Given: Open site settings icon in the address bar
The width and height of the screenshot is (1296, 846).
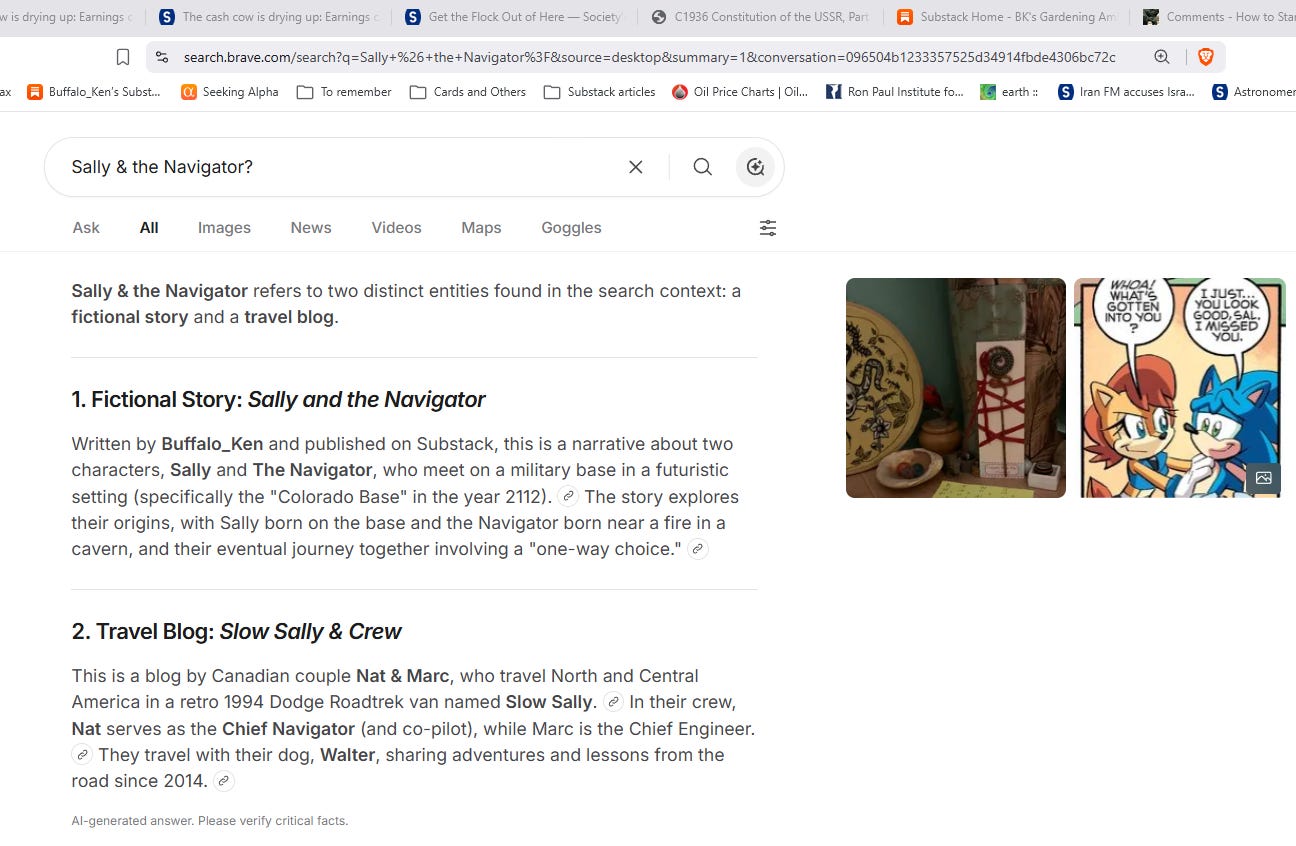Looking at the screenshot, I should 162,57.
